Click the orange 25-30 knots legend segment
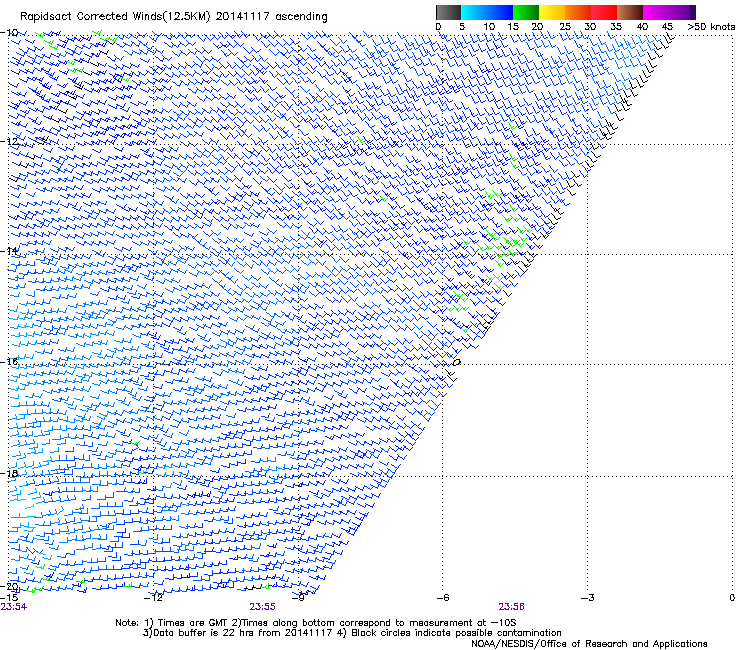Image resolution: width=740 pixels, height=650 pixels. (x=578, y=12)
